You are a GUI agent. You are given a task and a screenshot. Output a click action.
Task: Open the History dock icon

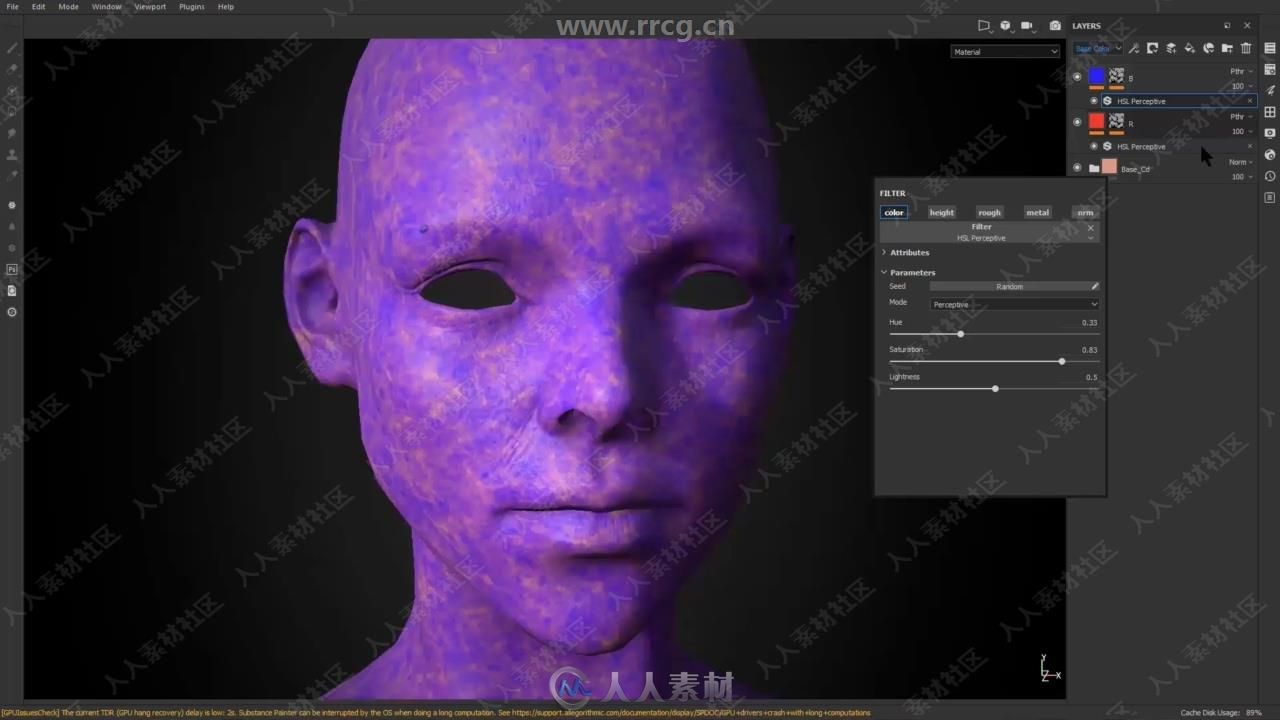[1270, 176]
